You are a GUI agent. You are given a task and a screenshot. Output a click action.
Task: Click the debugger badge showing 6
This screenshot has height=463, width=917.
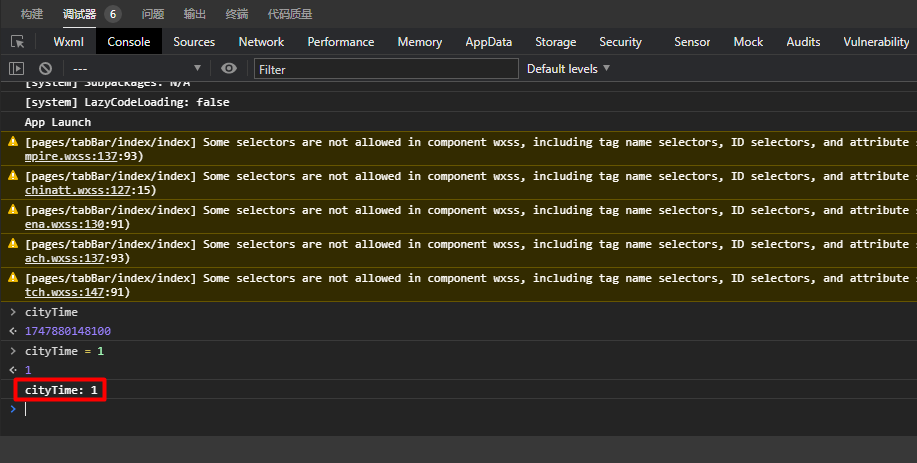click(x=113, y=14)
